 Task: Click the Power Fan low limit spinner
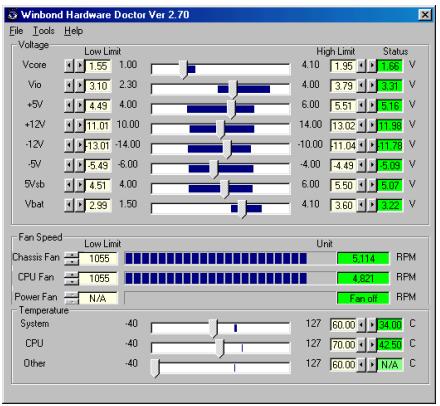71,298
